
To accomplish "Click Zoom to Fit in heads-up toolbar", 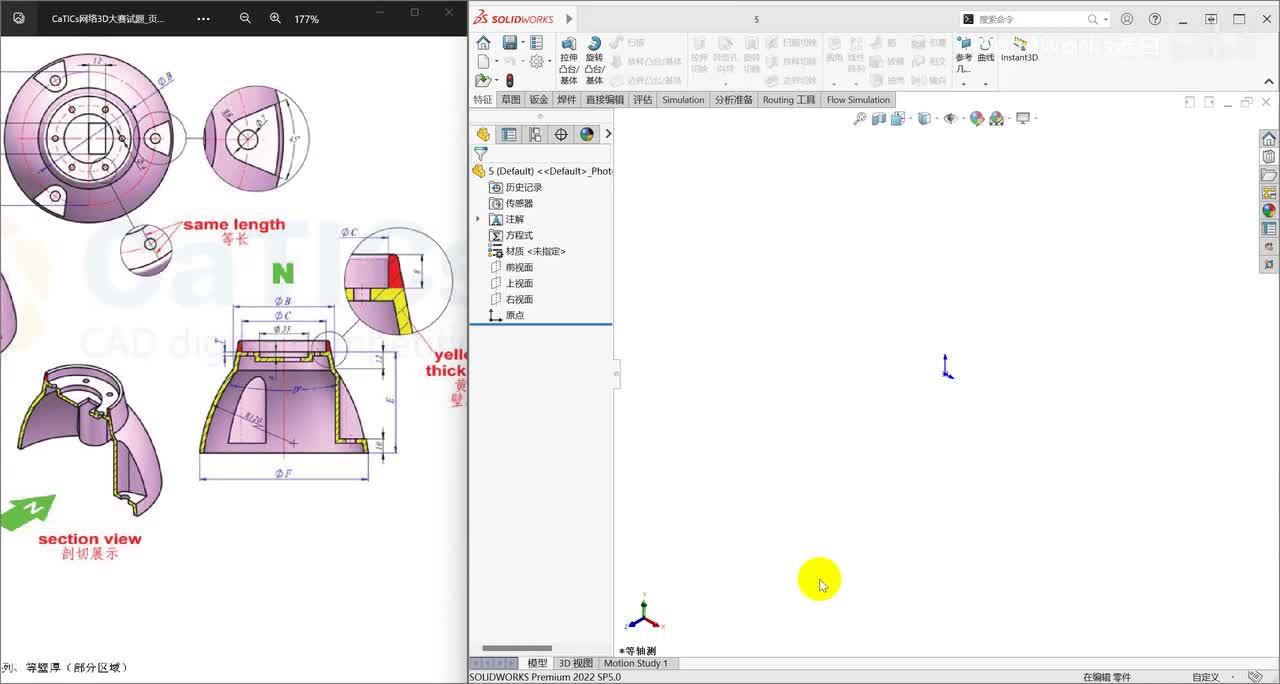I will 860,118.
